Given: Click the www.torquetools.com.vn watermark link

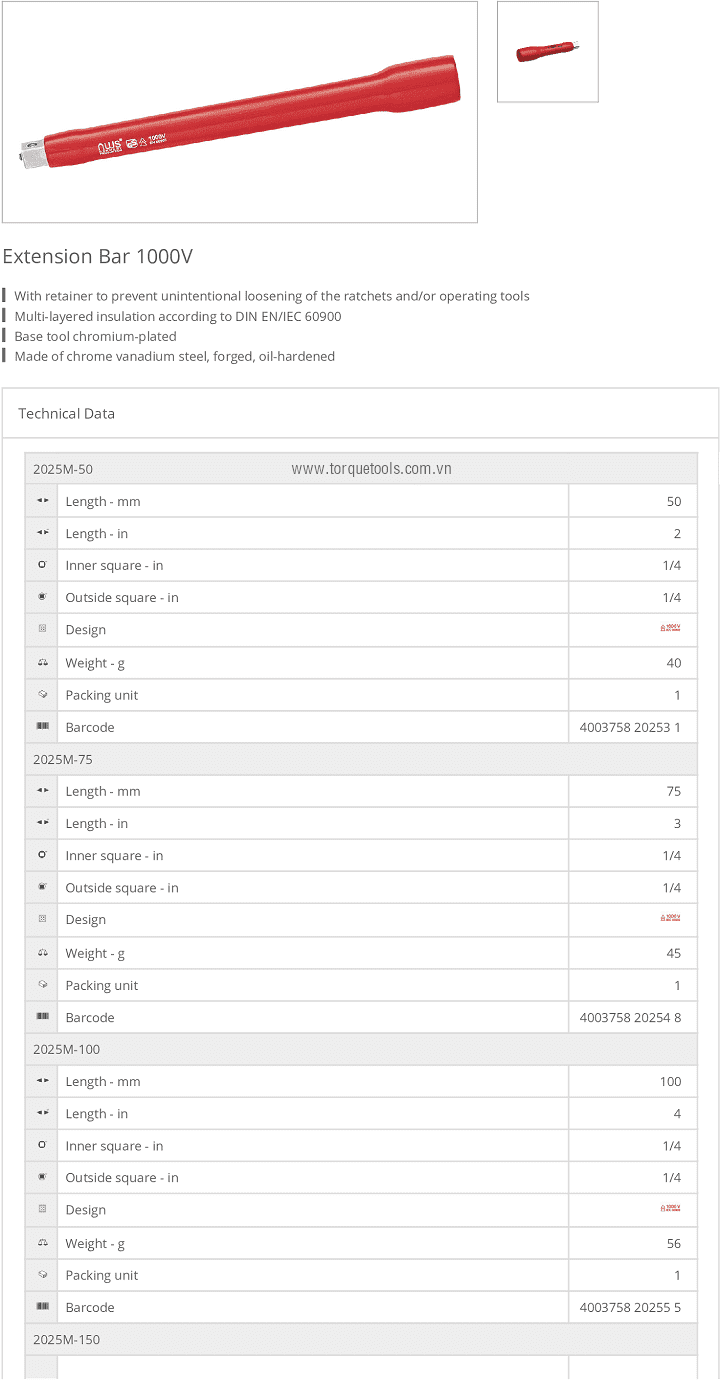Looking at the screenshot, I should 371,469.
